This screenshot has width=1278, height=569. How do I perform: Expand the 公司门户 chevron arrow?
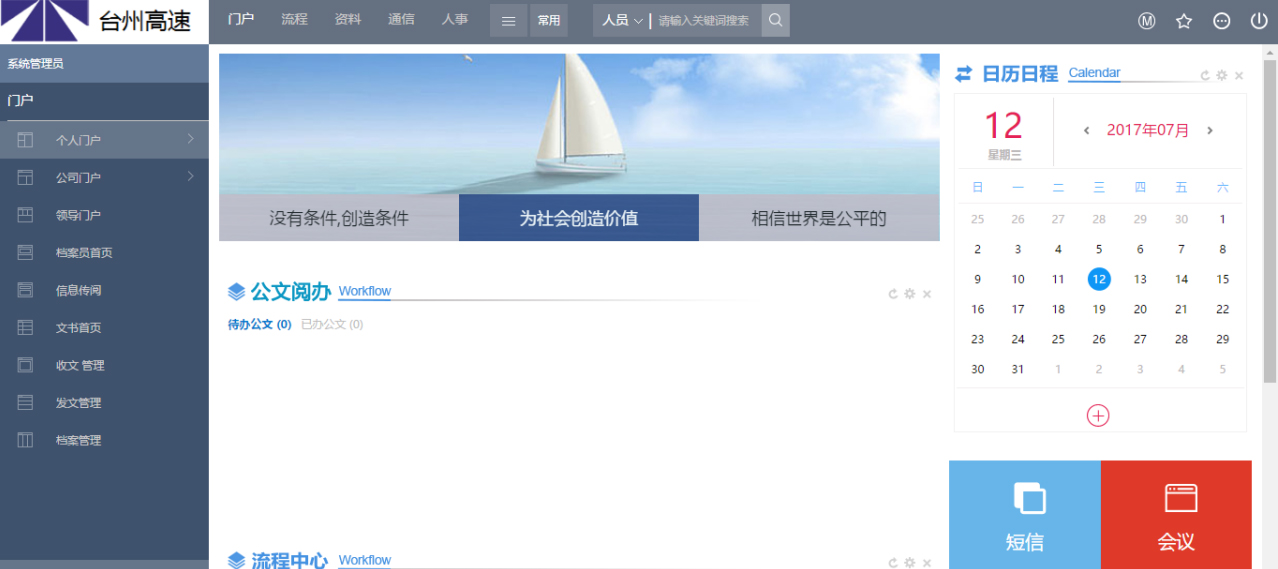pos(191,177)
